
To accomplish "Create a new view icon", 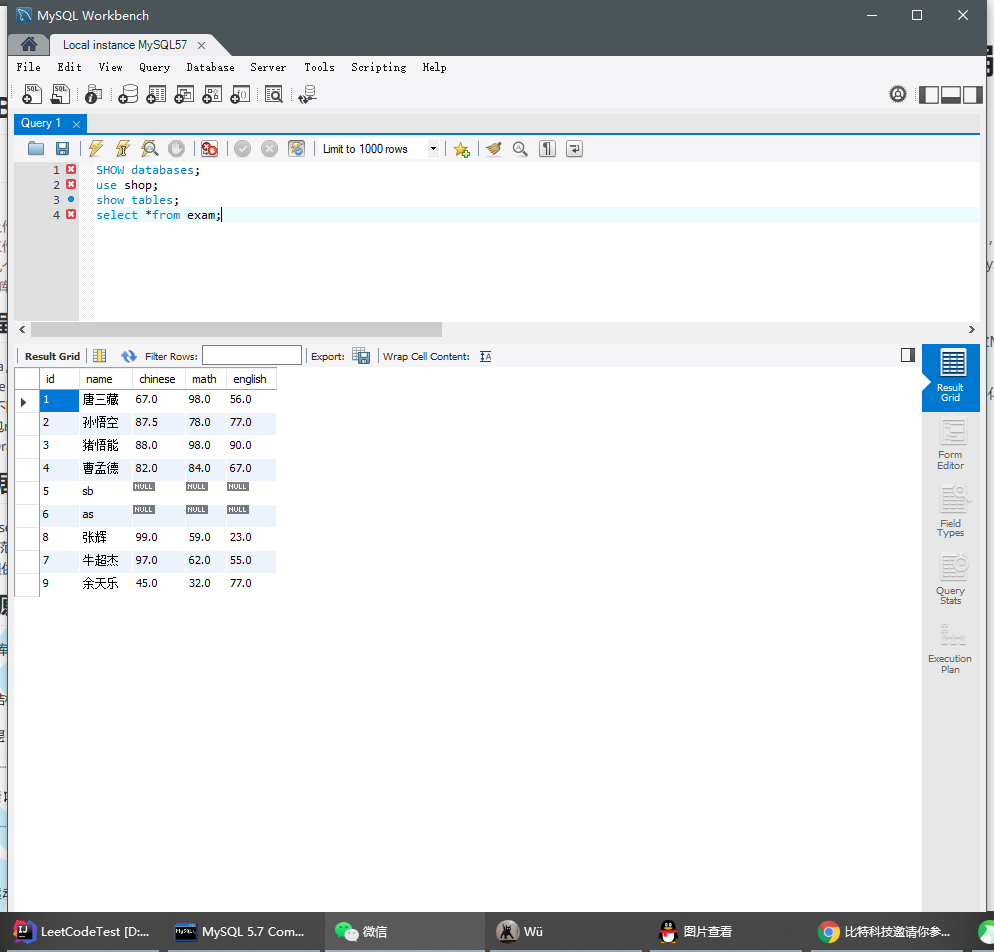I will click(184, 94).
